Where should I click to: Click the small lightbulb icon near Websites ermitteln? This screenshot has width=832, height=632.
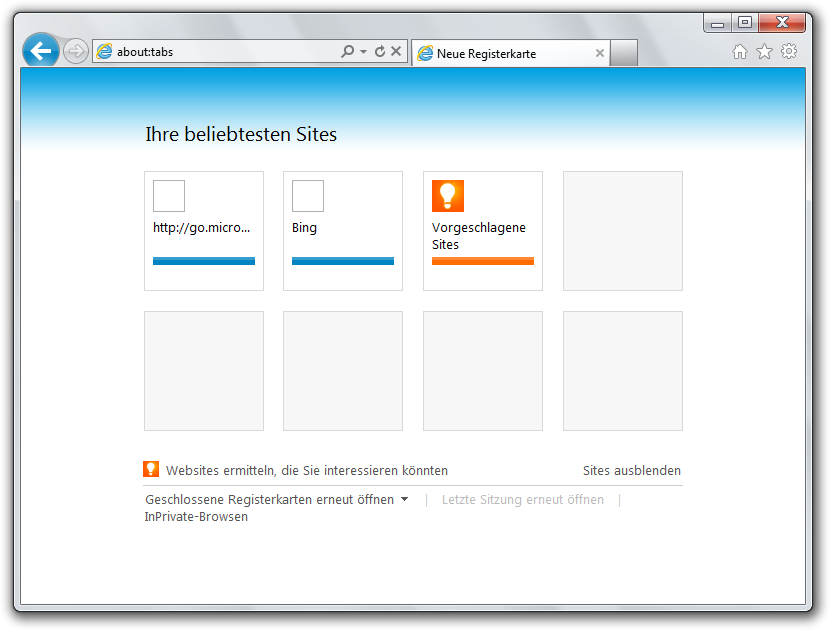(151, 469)
